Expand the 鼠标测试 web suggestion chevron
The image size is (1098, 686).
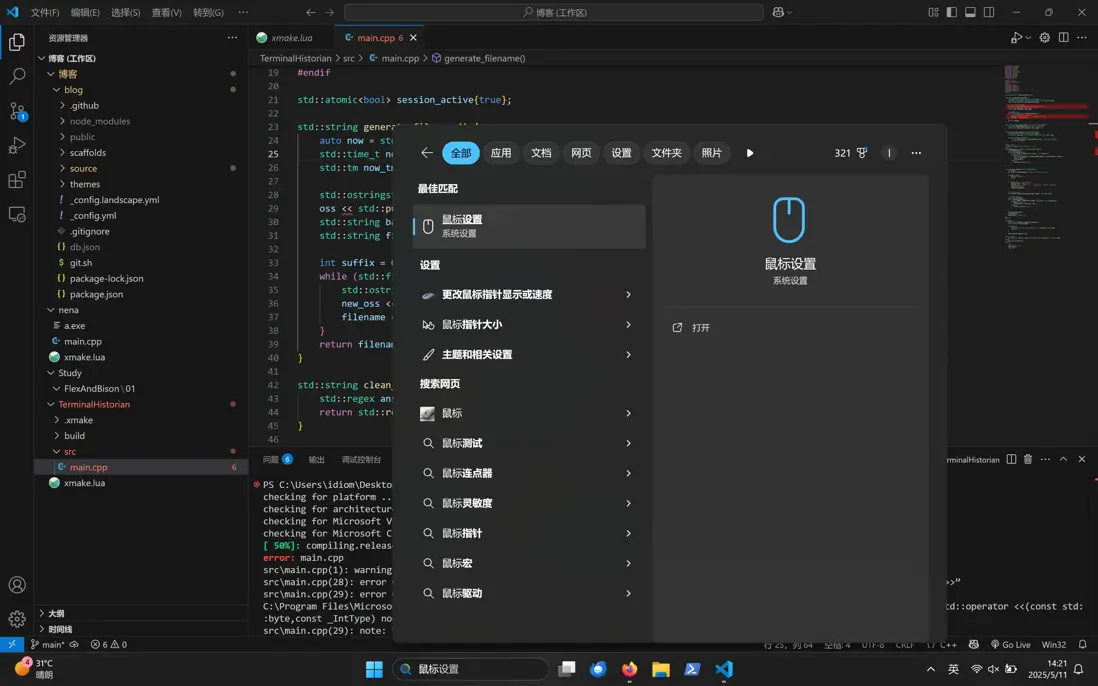click(x=628, y=443)
